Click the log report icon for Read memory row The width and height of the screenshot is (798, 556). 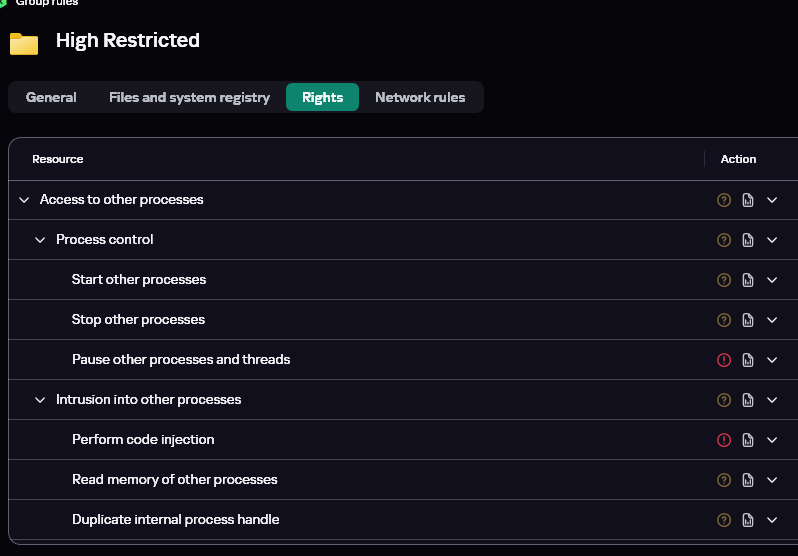point(748,480)
